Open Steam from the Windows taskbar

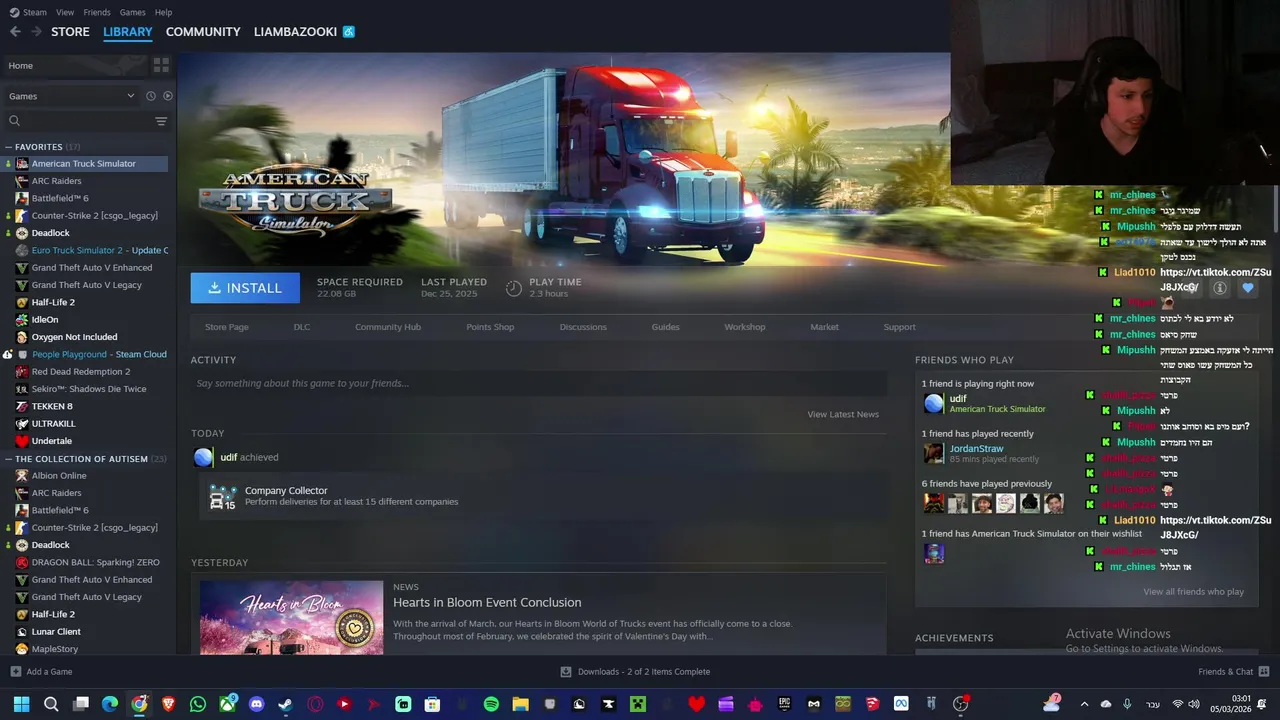point(285,704)
